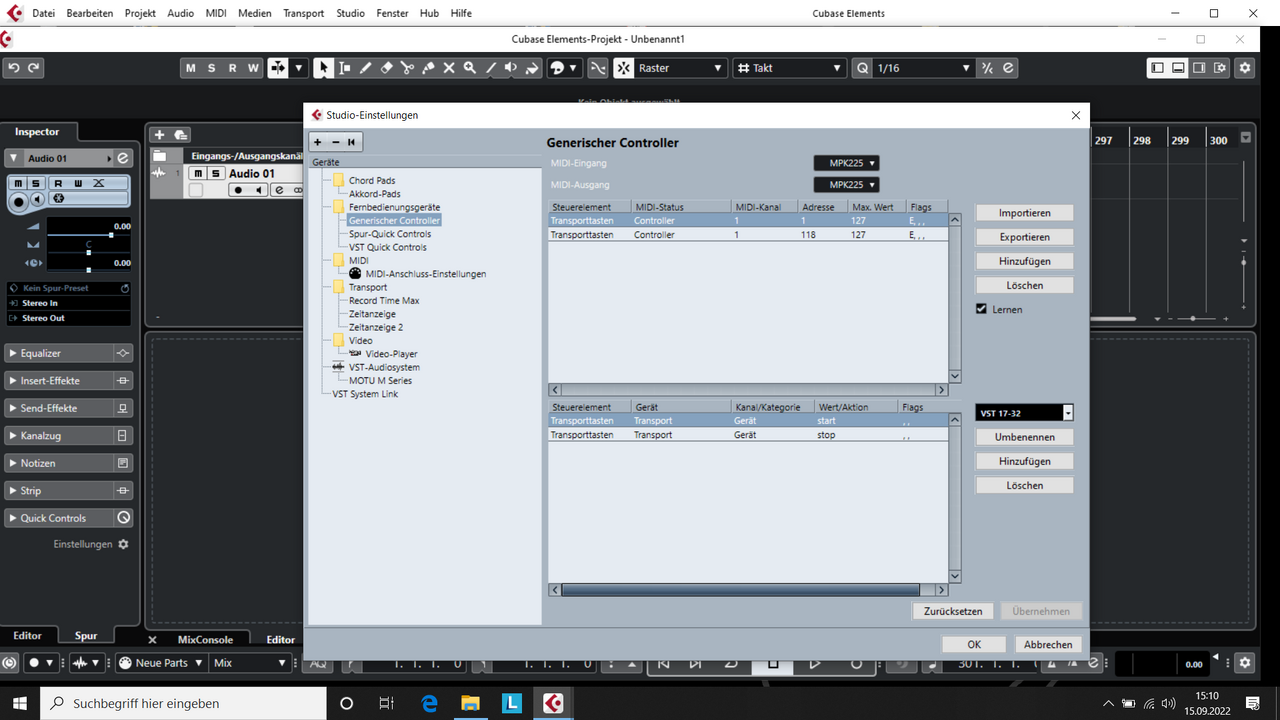Click remove device minus in Studio-Einstellungen
This screenshot has width=1280, height=720.
pyautogui.click(x=335, y=142)
